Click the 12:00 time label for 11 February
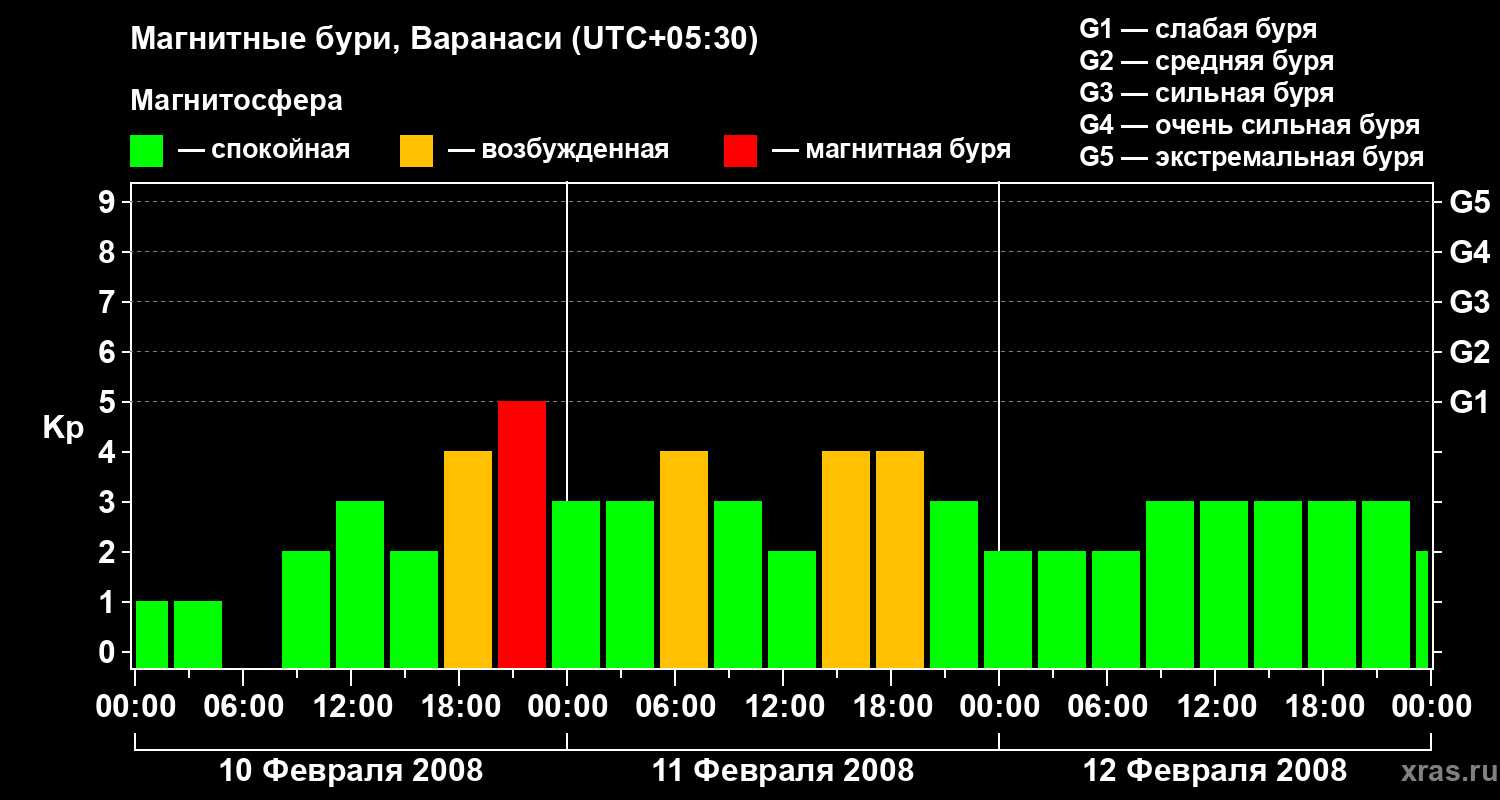The width and height of the screenshot is (1500, 800). [x=783, y=707]
